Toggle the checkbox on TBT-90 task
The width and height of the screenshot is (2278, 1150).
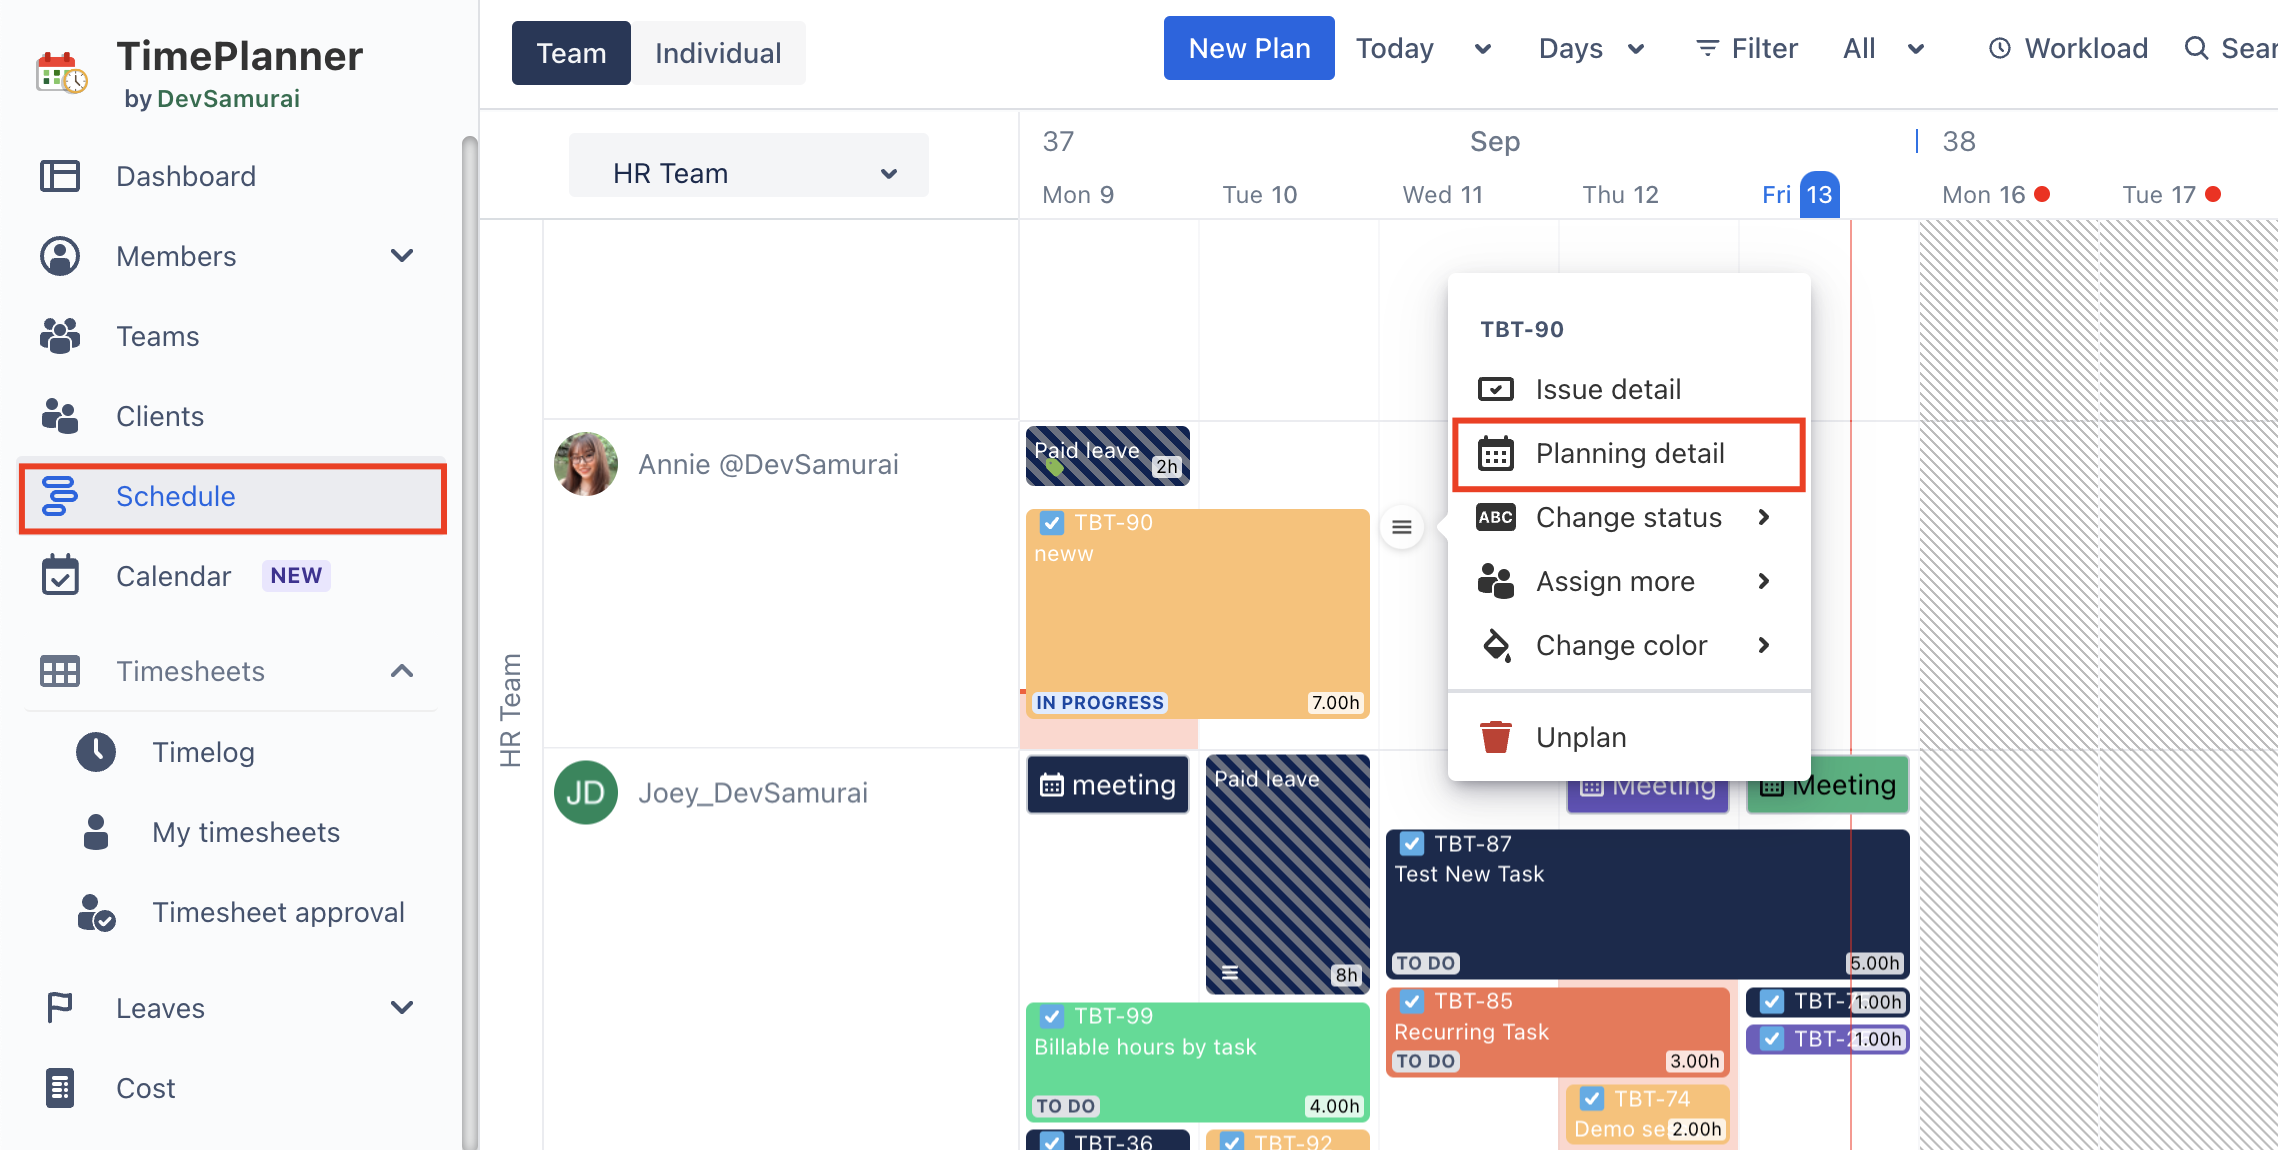1051,522
